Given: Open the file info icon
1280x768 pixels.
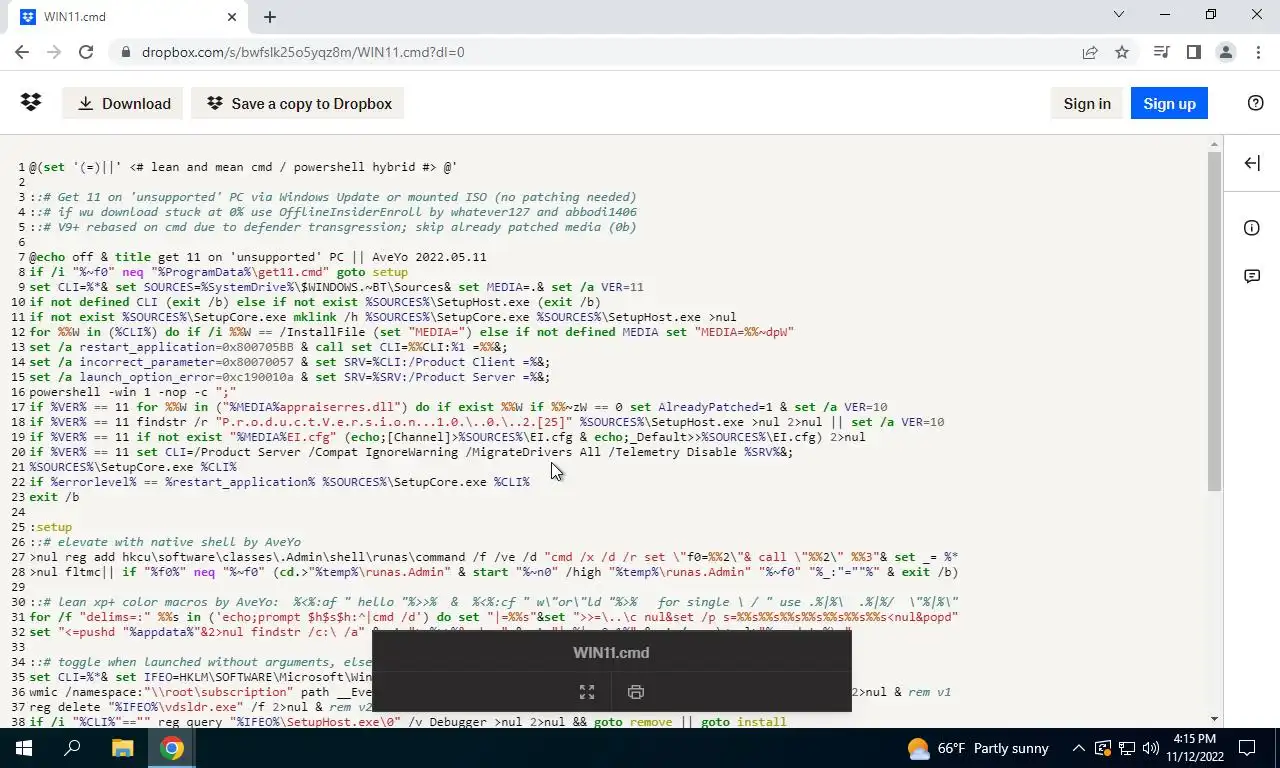Looking at the screenshot, I should tap(1252, 228).
